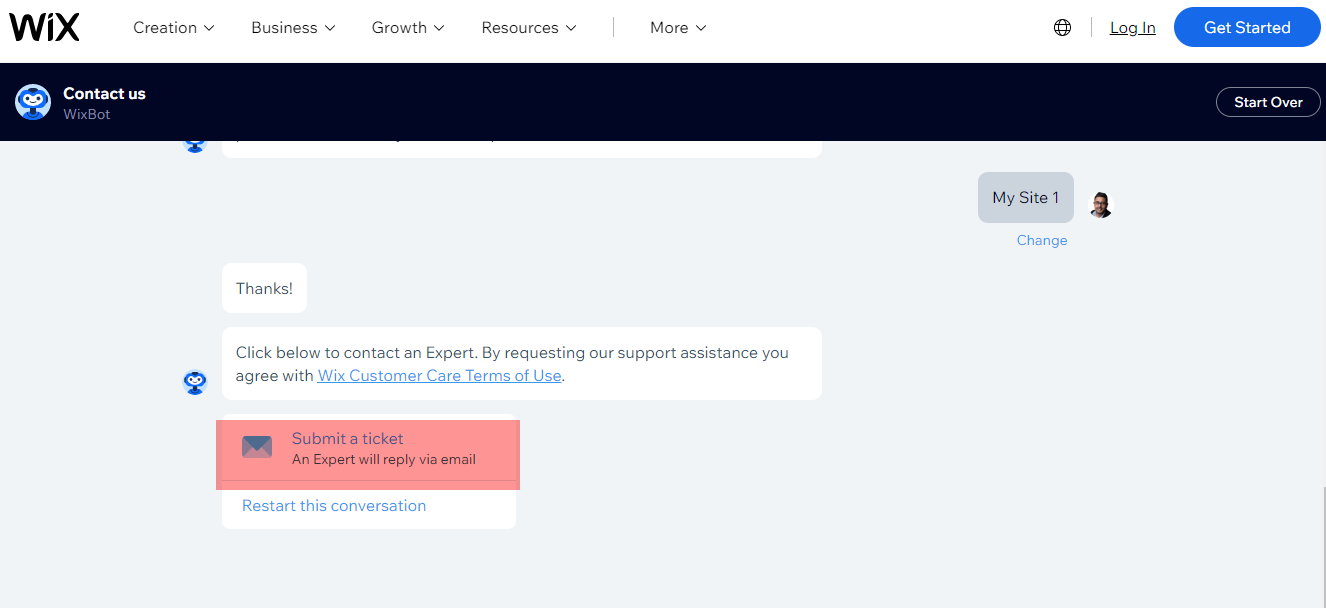Click the Change link under My Site 1

click(x=1042, y=240)
